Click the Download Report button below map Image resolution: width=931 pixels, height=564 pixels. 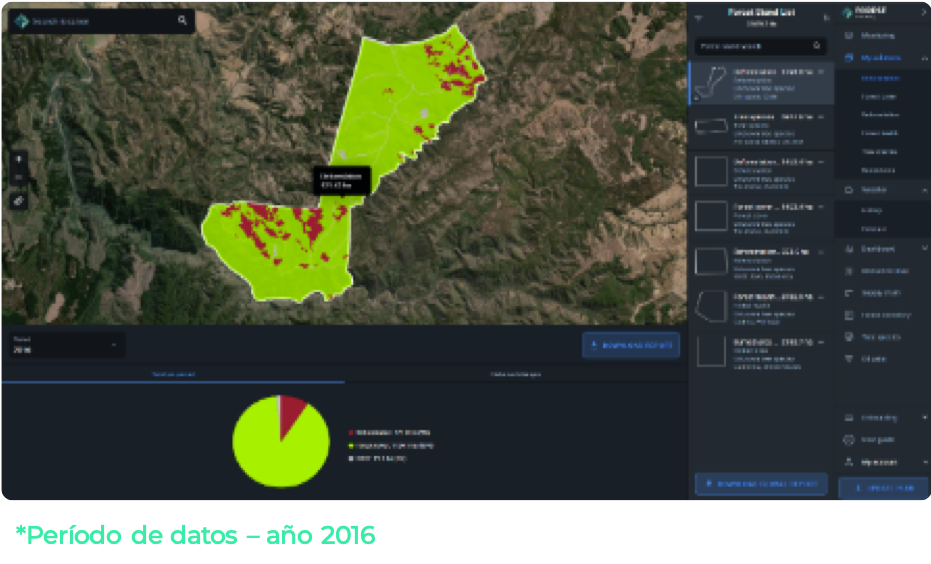point(630,345)
